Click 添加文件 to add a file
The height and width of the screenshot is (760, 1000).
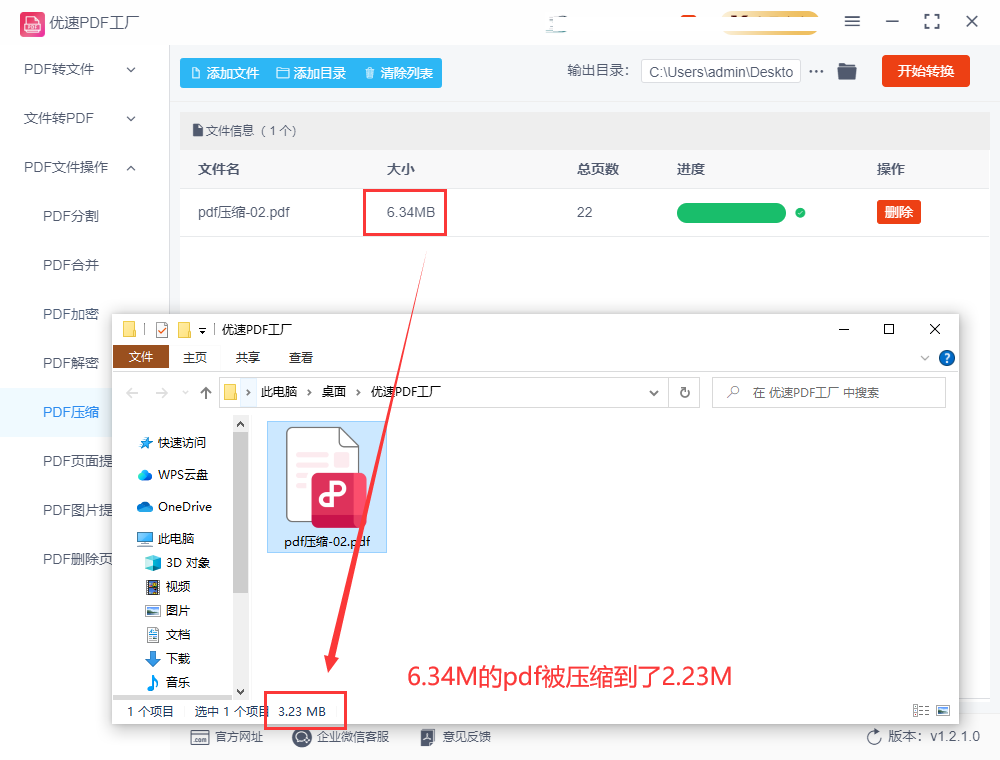(x=225, y=73)
